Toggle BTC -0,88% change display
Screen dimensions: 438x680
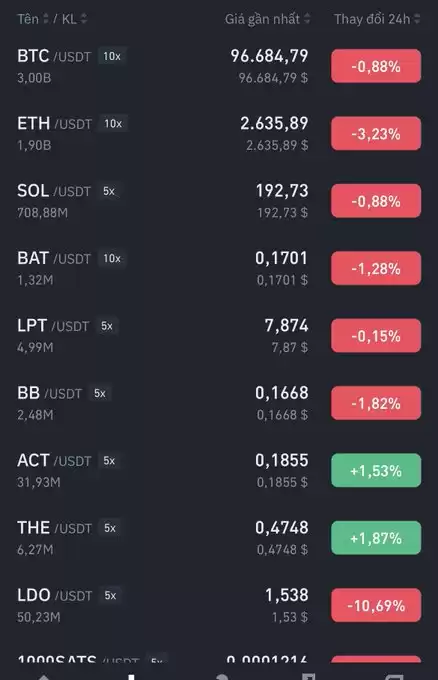(376, 66)
